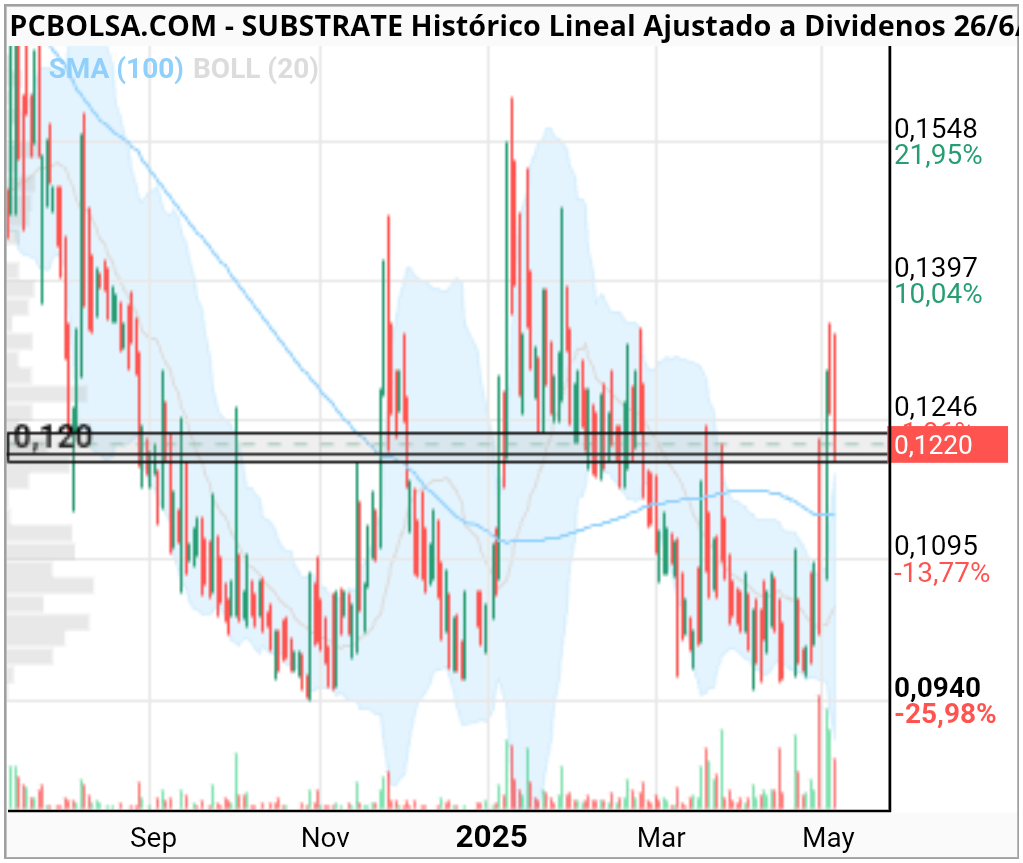Click the 0,120 support level label

(53, 437)
